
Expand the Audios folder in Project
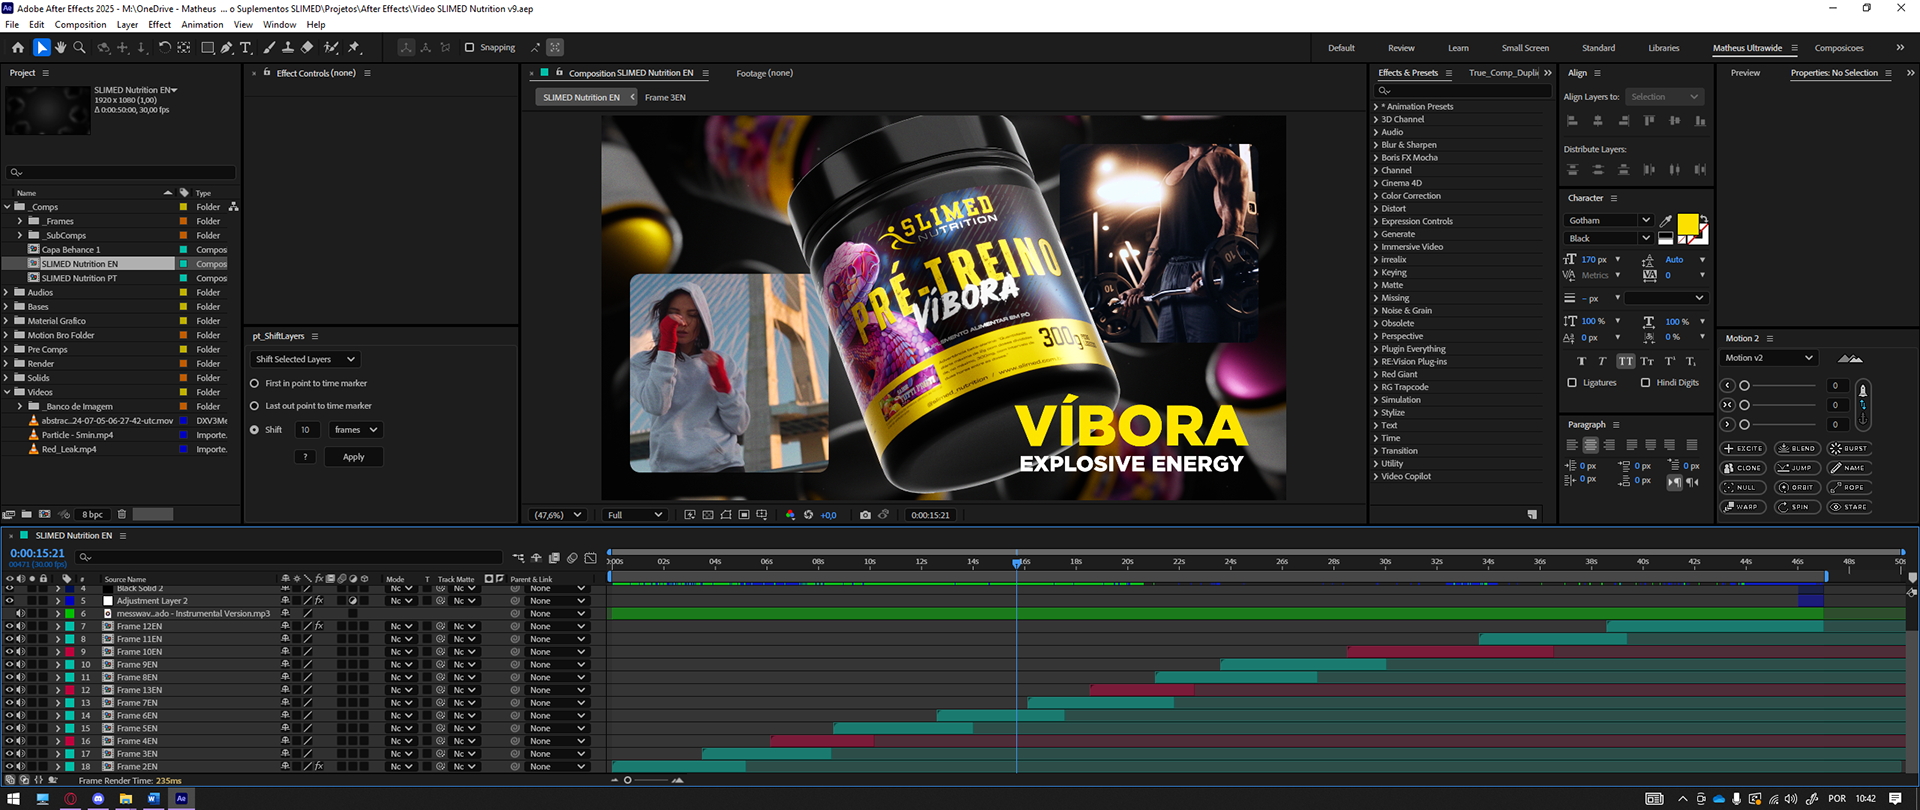click(7, 293)
